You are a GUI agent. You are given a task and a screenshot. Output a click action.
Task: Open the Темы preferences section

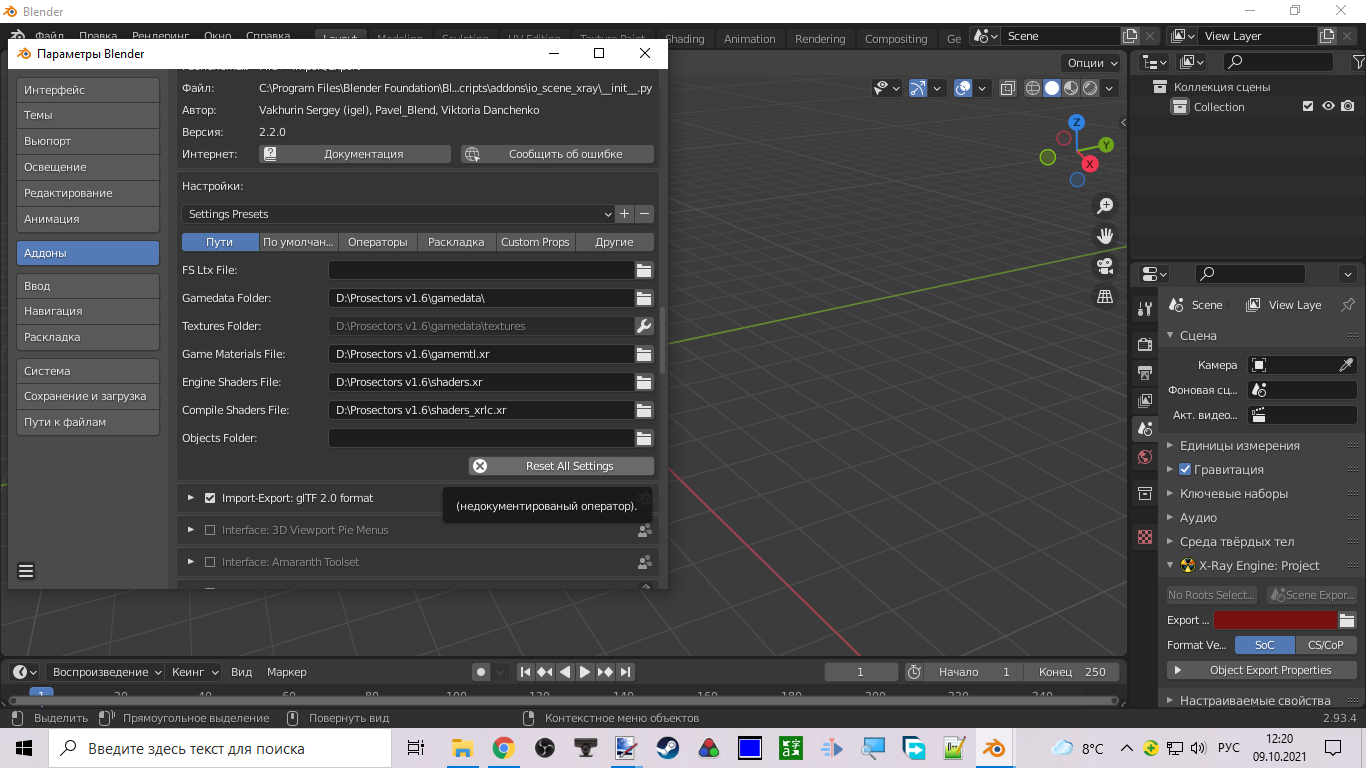(x=88, y=115)
